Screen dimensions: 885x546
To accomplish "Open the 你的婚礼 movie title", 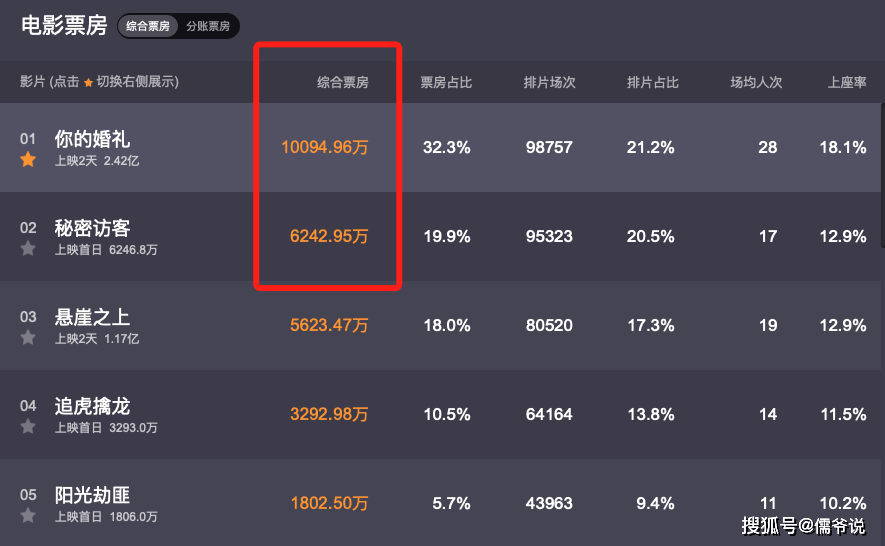I will [x=92, y=139].
